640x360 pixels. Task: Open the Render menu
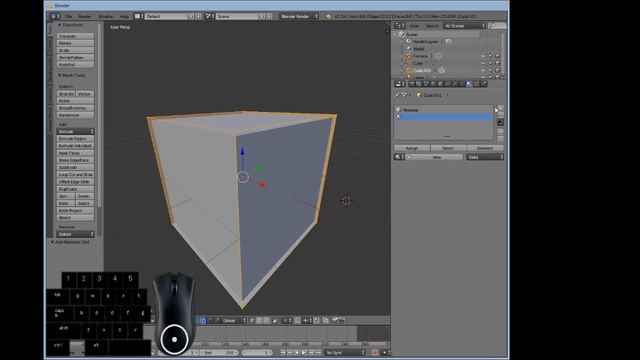[85, 16]
